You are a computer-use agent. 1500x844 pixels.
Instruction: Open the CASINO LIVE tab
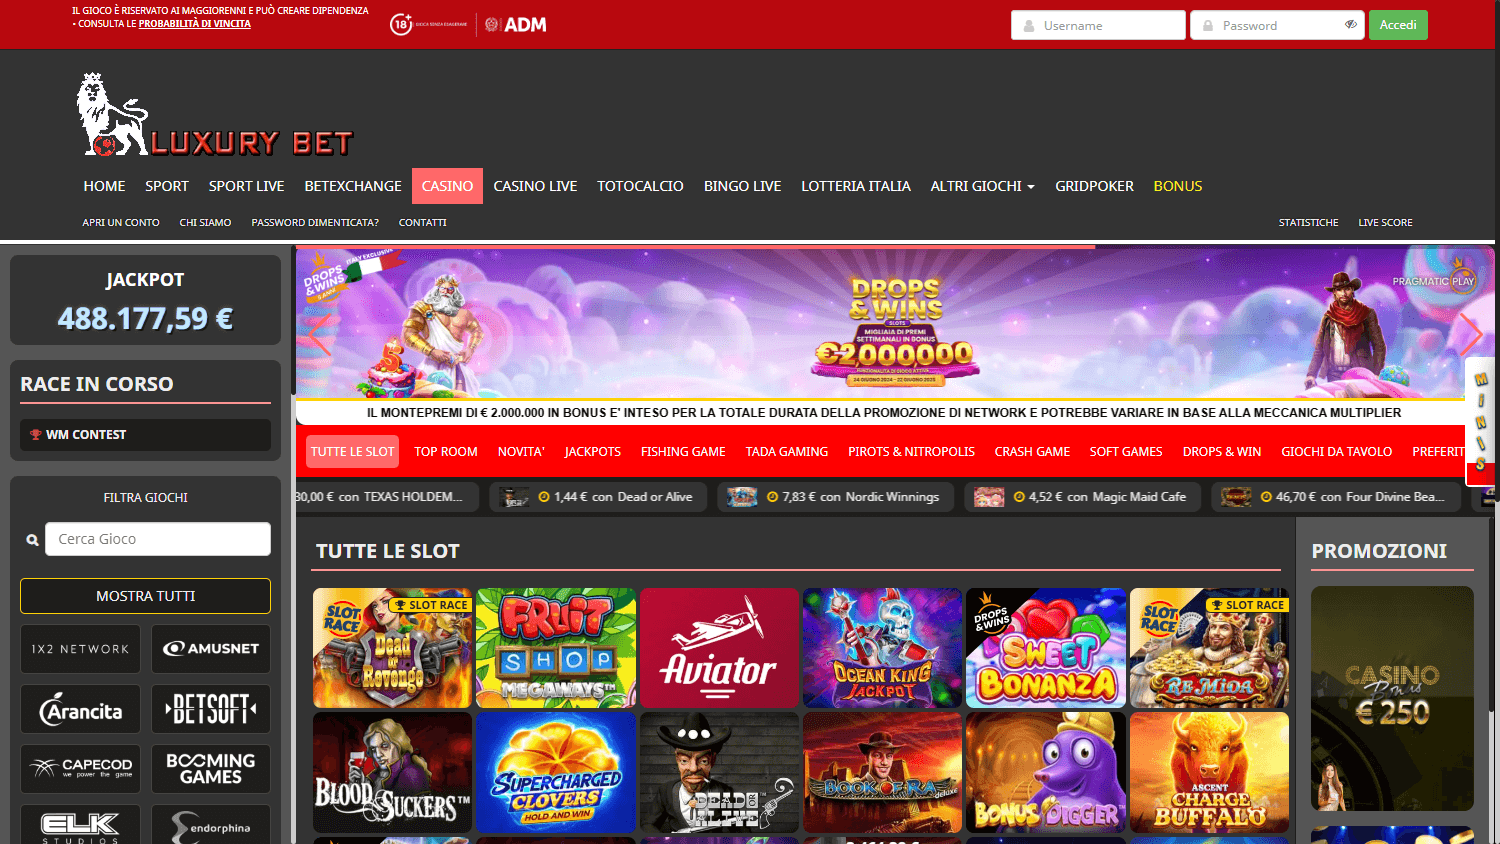535,186
